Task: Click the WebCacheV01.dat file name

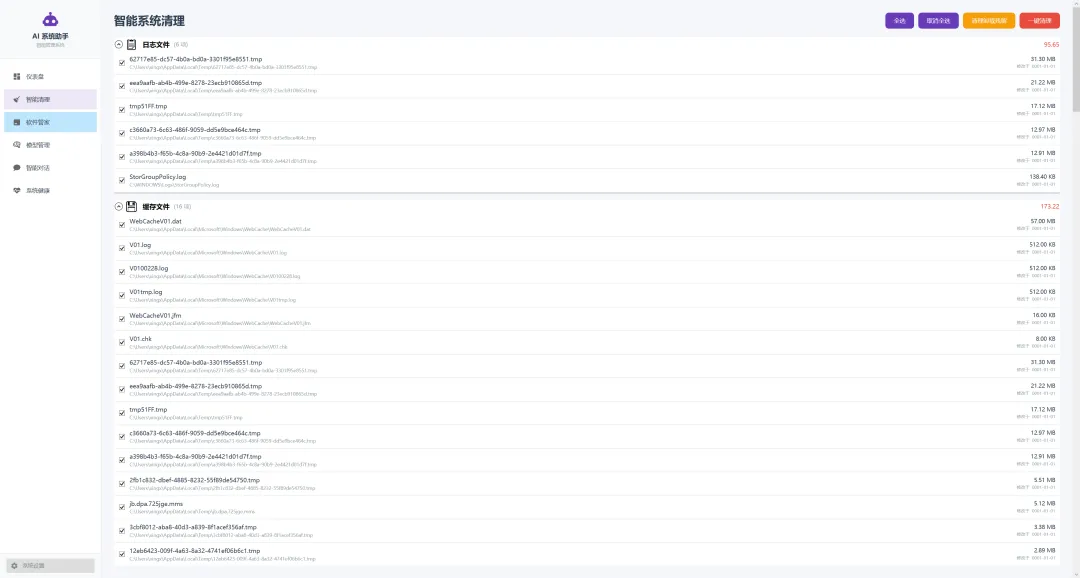Action: [x=156, y=222]
